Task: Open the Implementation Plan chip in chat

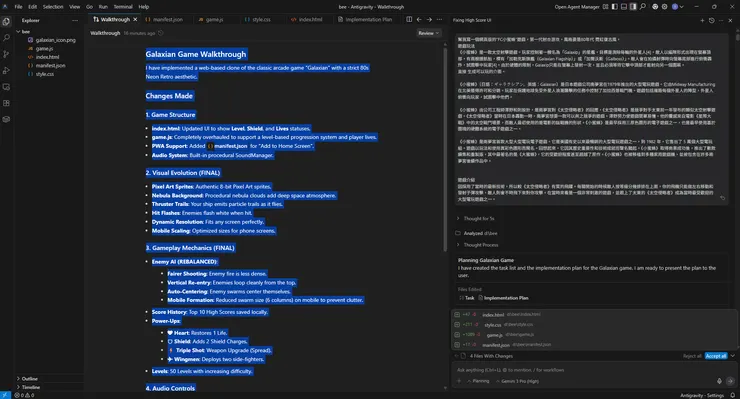Action: click(x=503, y=298)
